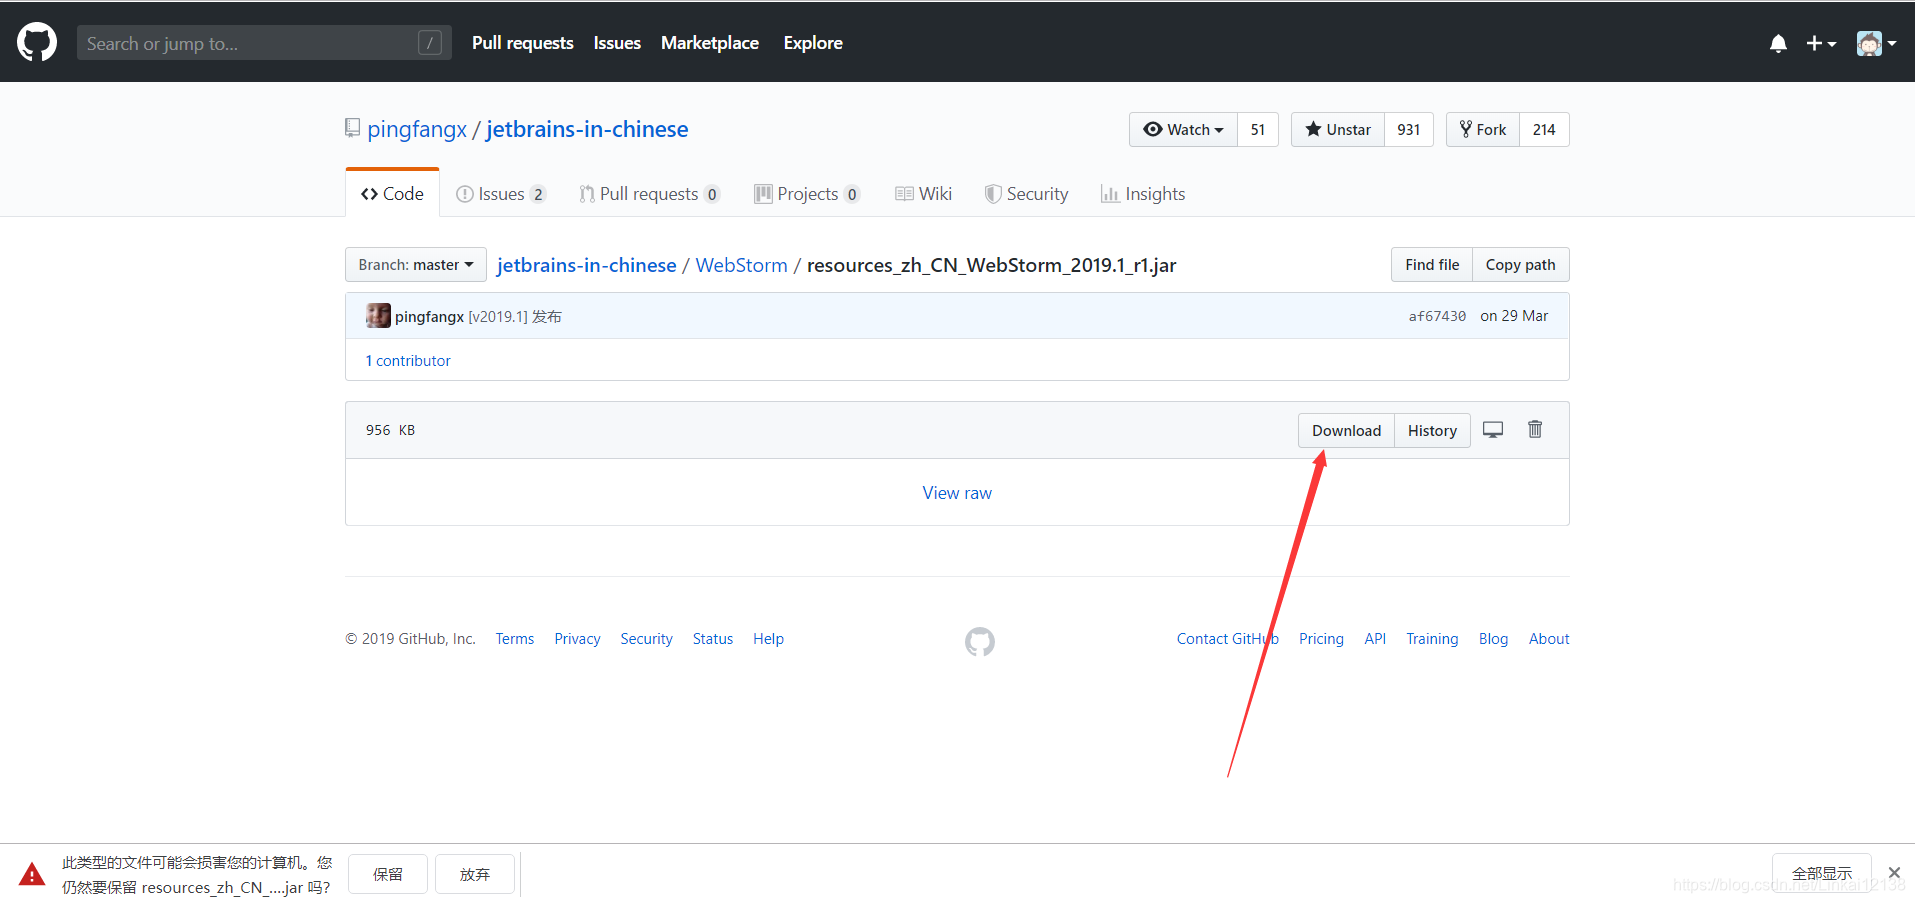Keep the download with 保留 button
Image resolution: width=1915 pixels, height=903 pixels.
click(388, 874)
